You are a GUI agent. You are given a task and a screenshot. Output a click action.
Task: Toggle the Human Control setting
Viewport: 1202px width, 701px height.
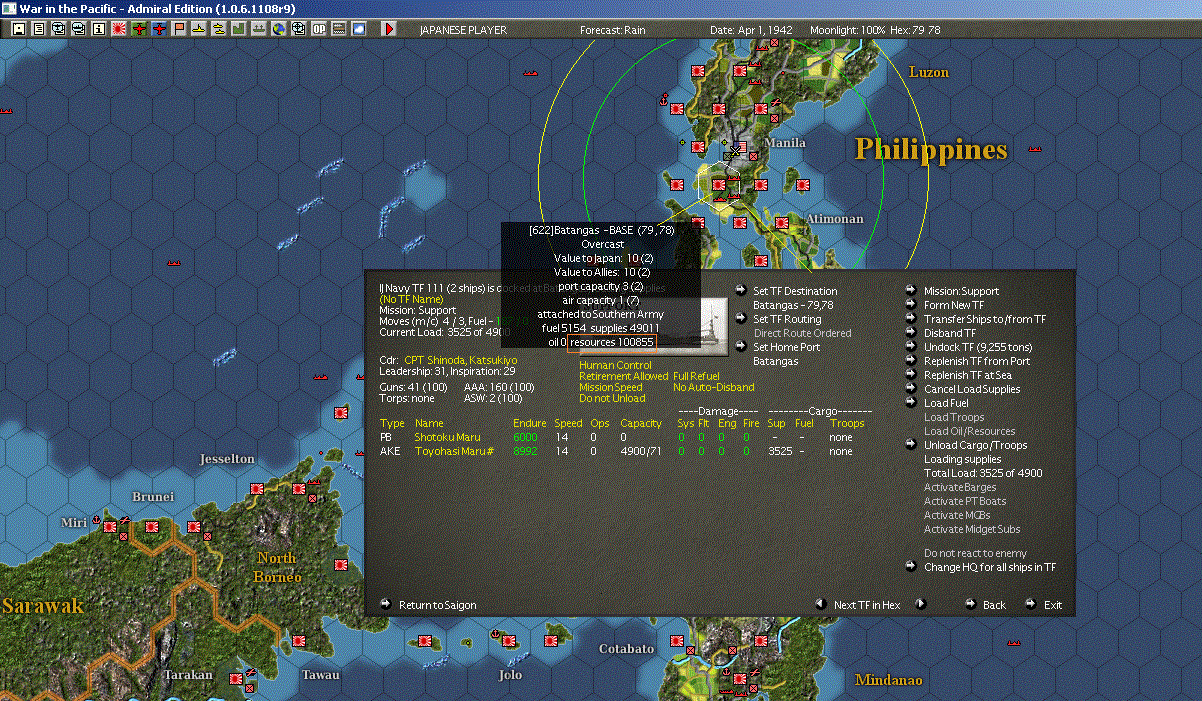(x=615, y=366)
